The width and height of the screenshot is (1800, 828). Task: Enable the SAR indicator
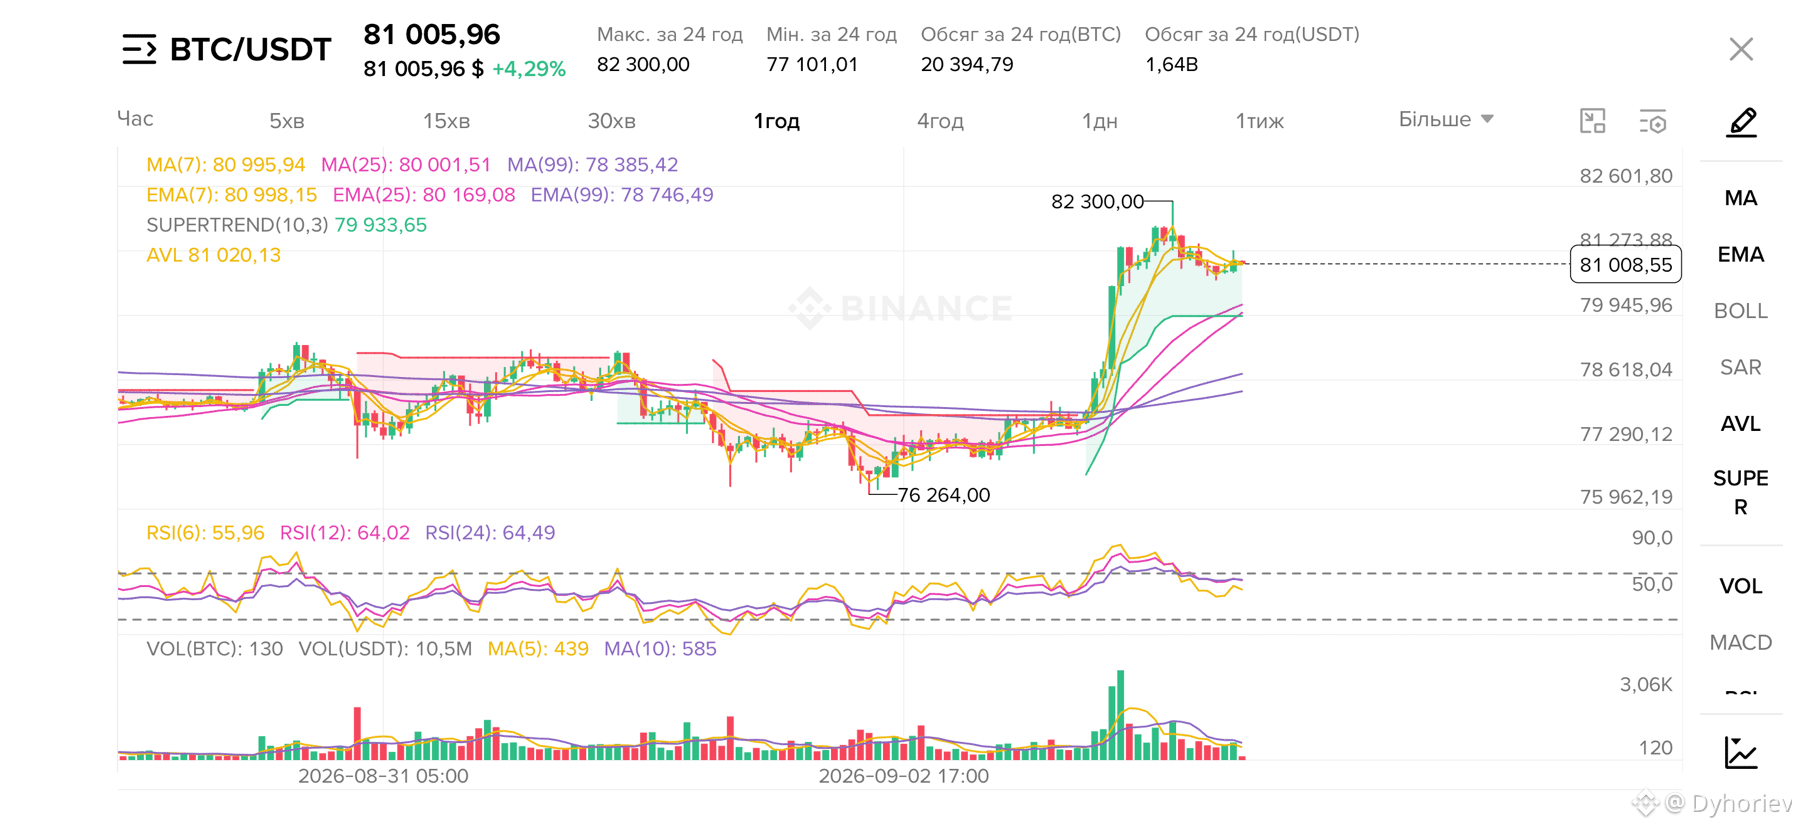coord(1741,367)
